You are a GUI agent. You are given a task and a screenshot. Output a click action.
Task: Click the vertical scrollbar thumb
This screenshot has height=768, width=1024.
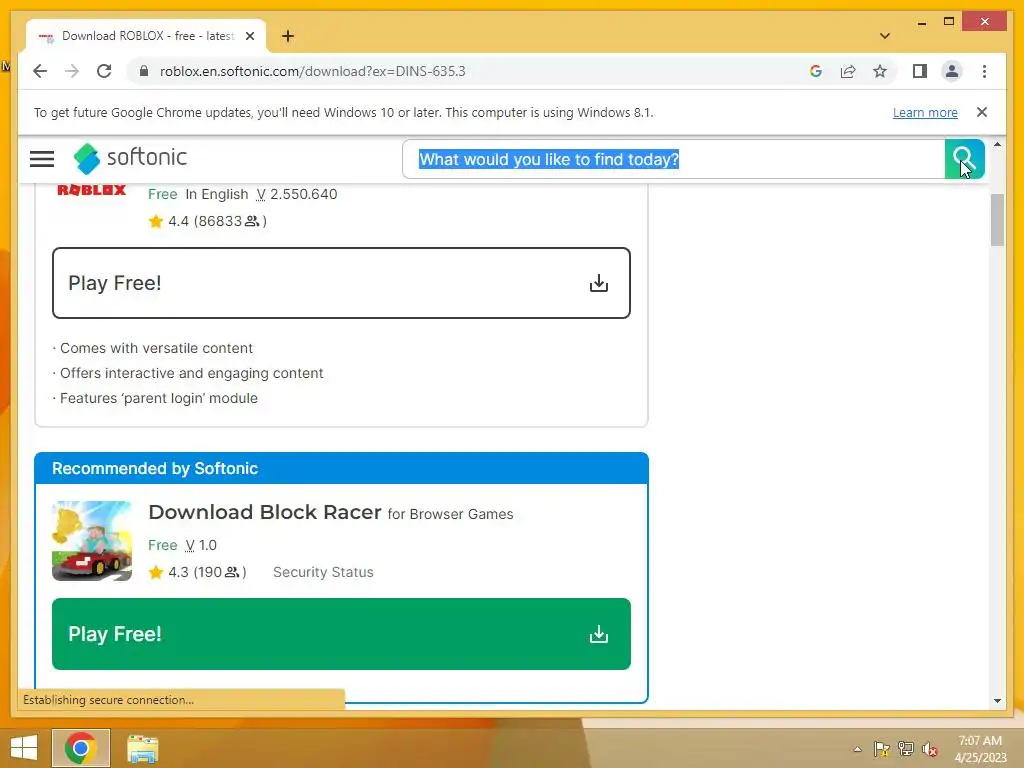pos(997,220)
